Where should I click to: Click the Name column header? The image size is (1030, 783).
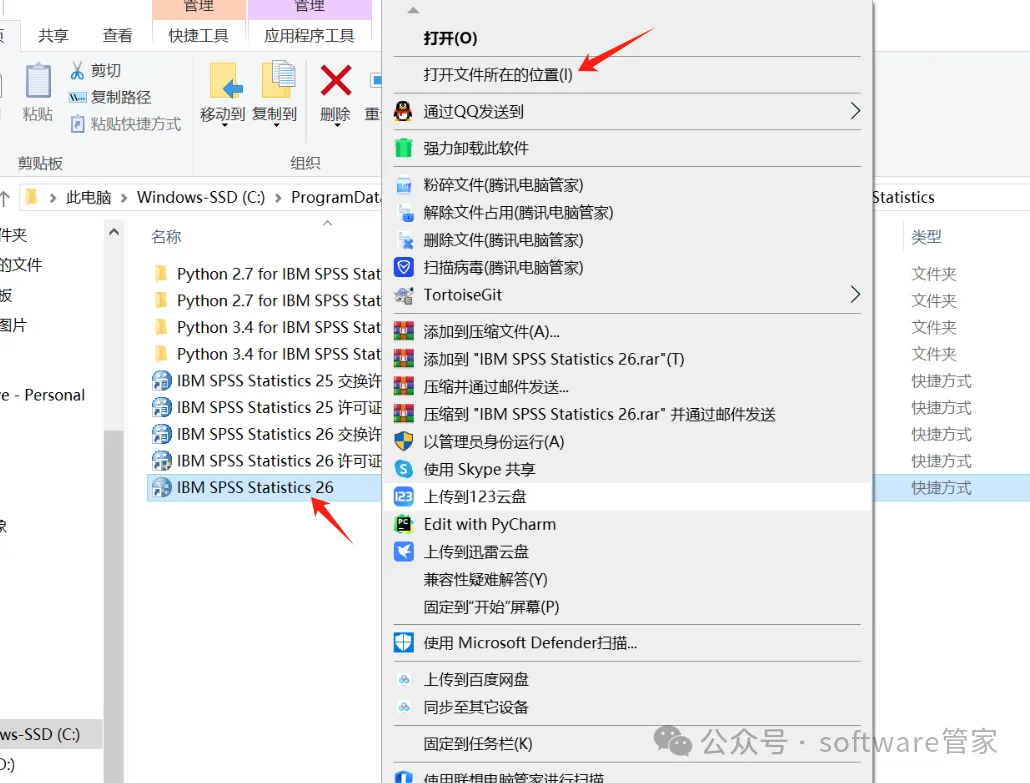click(166, 236)
